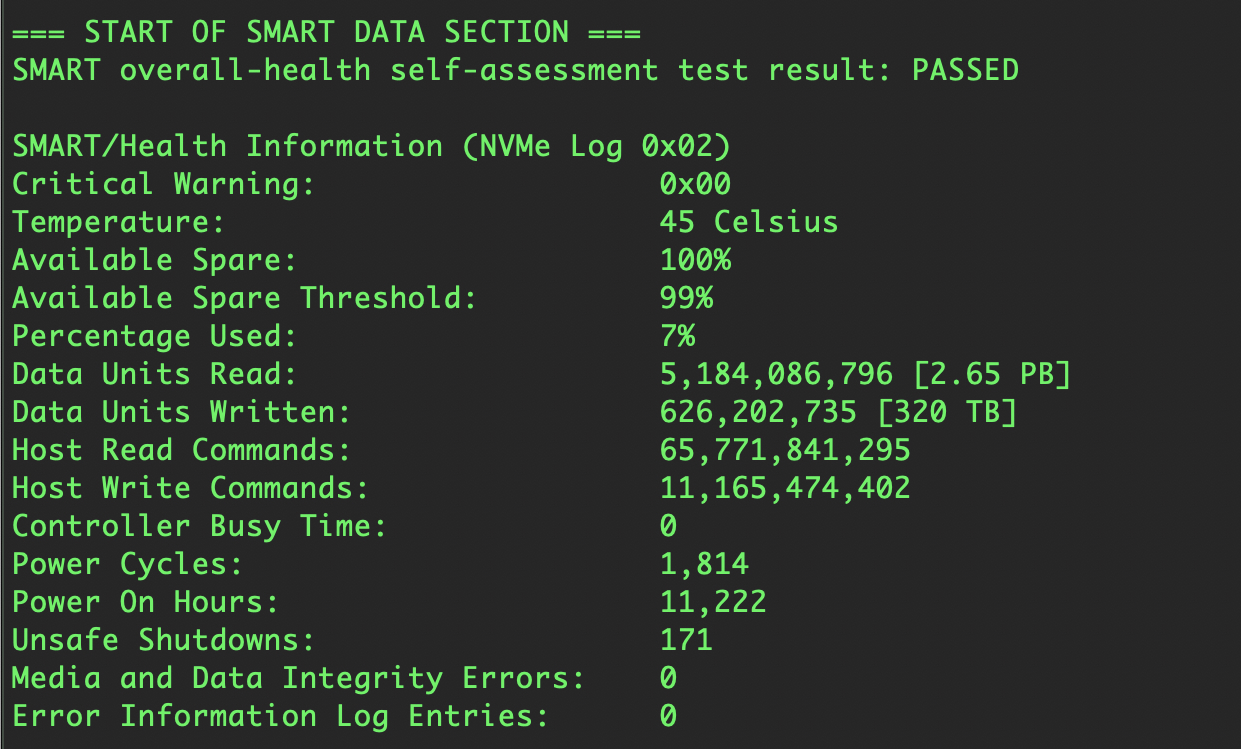Viewport: 1241px width, 749px height.
Task: Click the Data Units Written number
Action: tap(758, 412)
